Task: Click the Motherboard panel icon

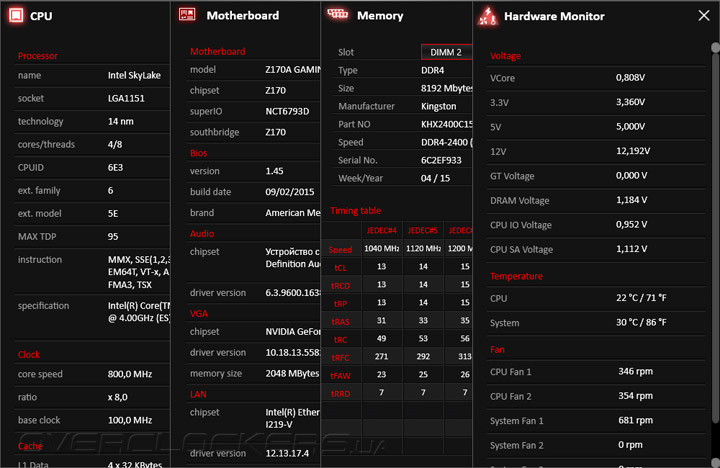Action: [187, 15]
